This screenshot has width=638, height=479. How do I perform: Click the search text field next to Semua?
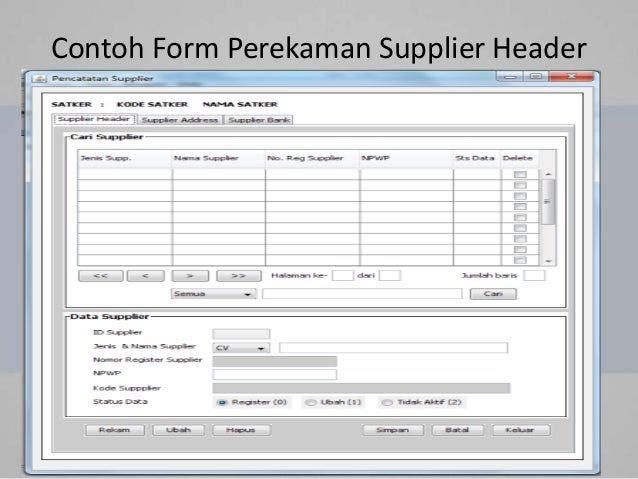362,294
